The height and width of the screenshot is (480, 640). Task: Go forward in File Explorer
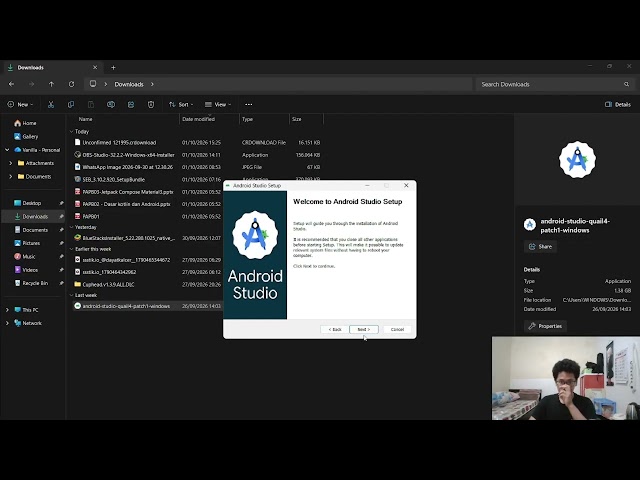point(31,84)
